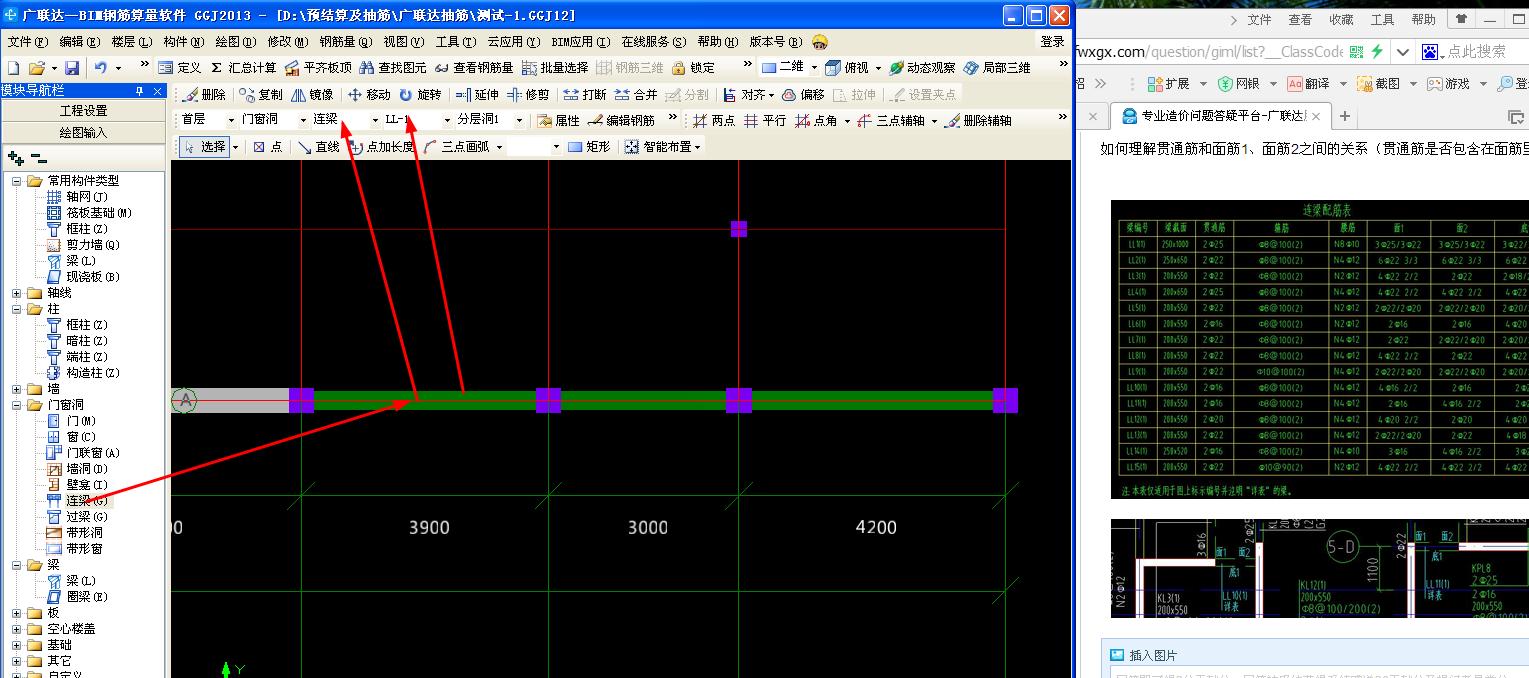This screenshot has width=1529, height=678.
Task: Open the 钢筋量 menu
Action: click(345, 42)
